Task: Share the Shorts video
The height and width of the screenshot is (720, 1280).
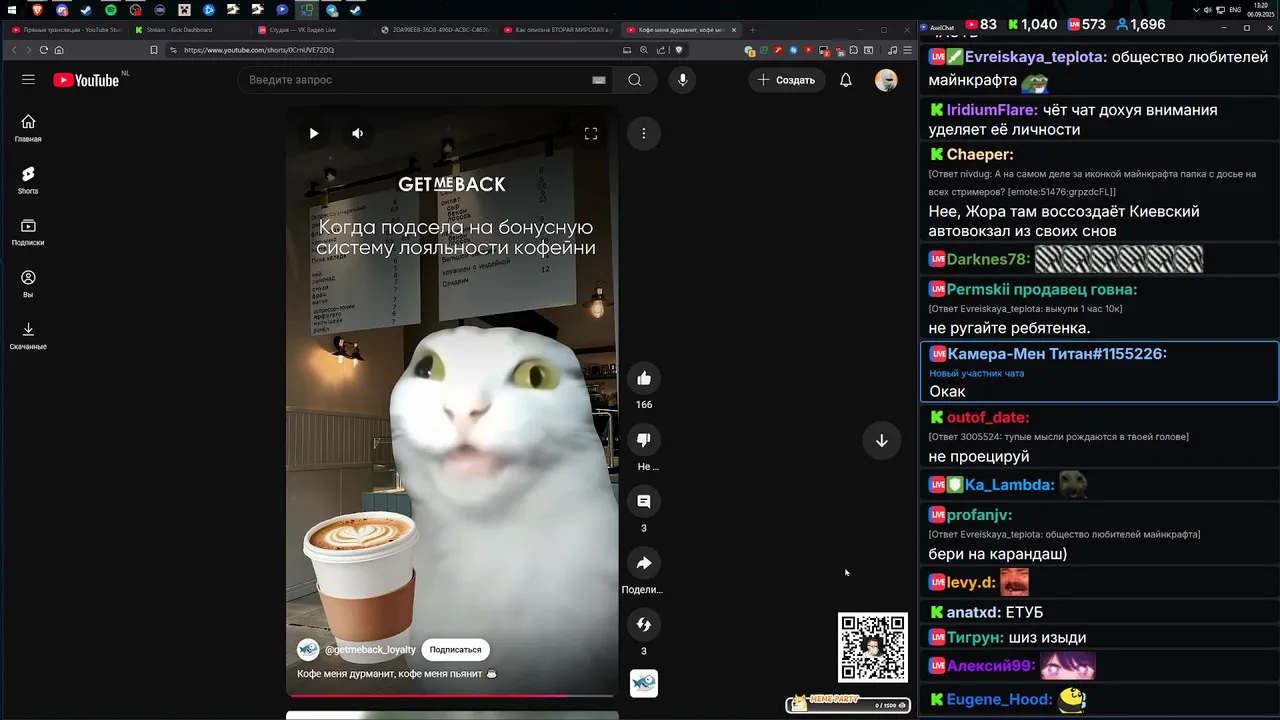Action: 644,563
